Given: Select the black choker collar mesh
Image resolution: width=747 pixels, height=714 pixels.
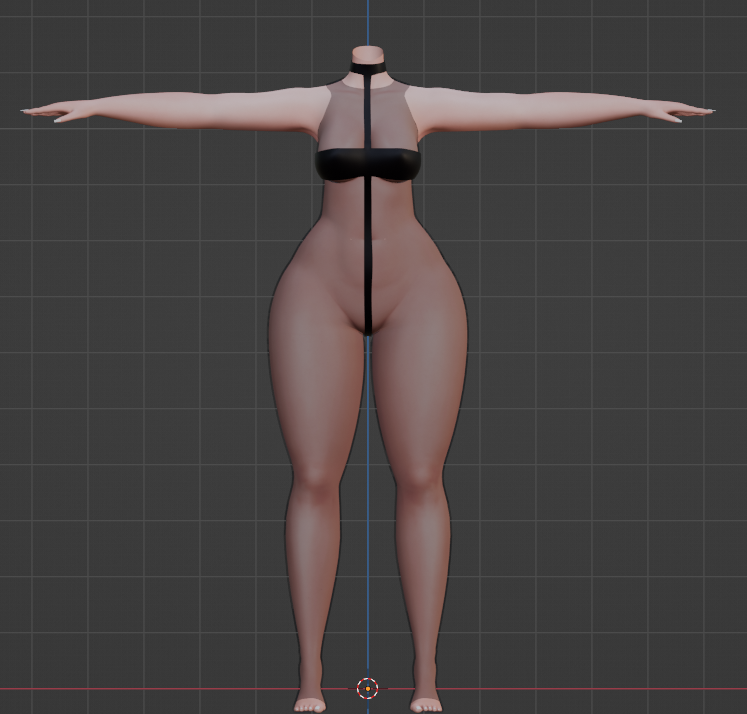Looking at the screenshot, I should [x=368, y=67].
